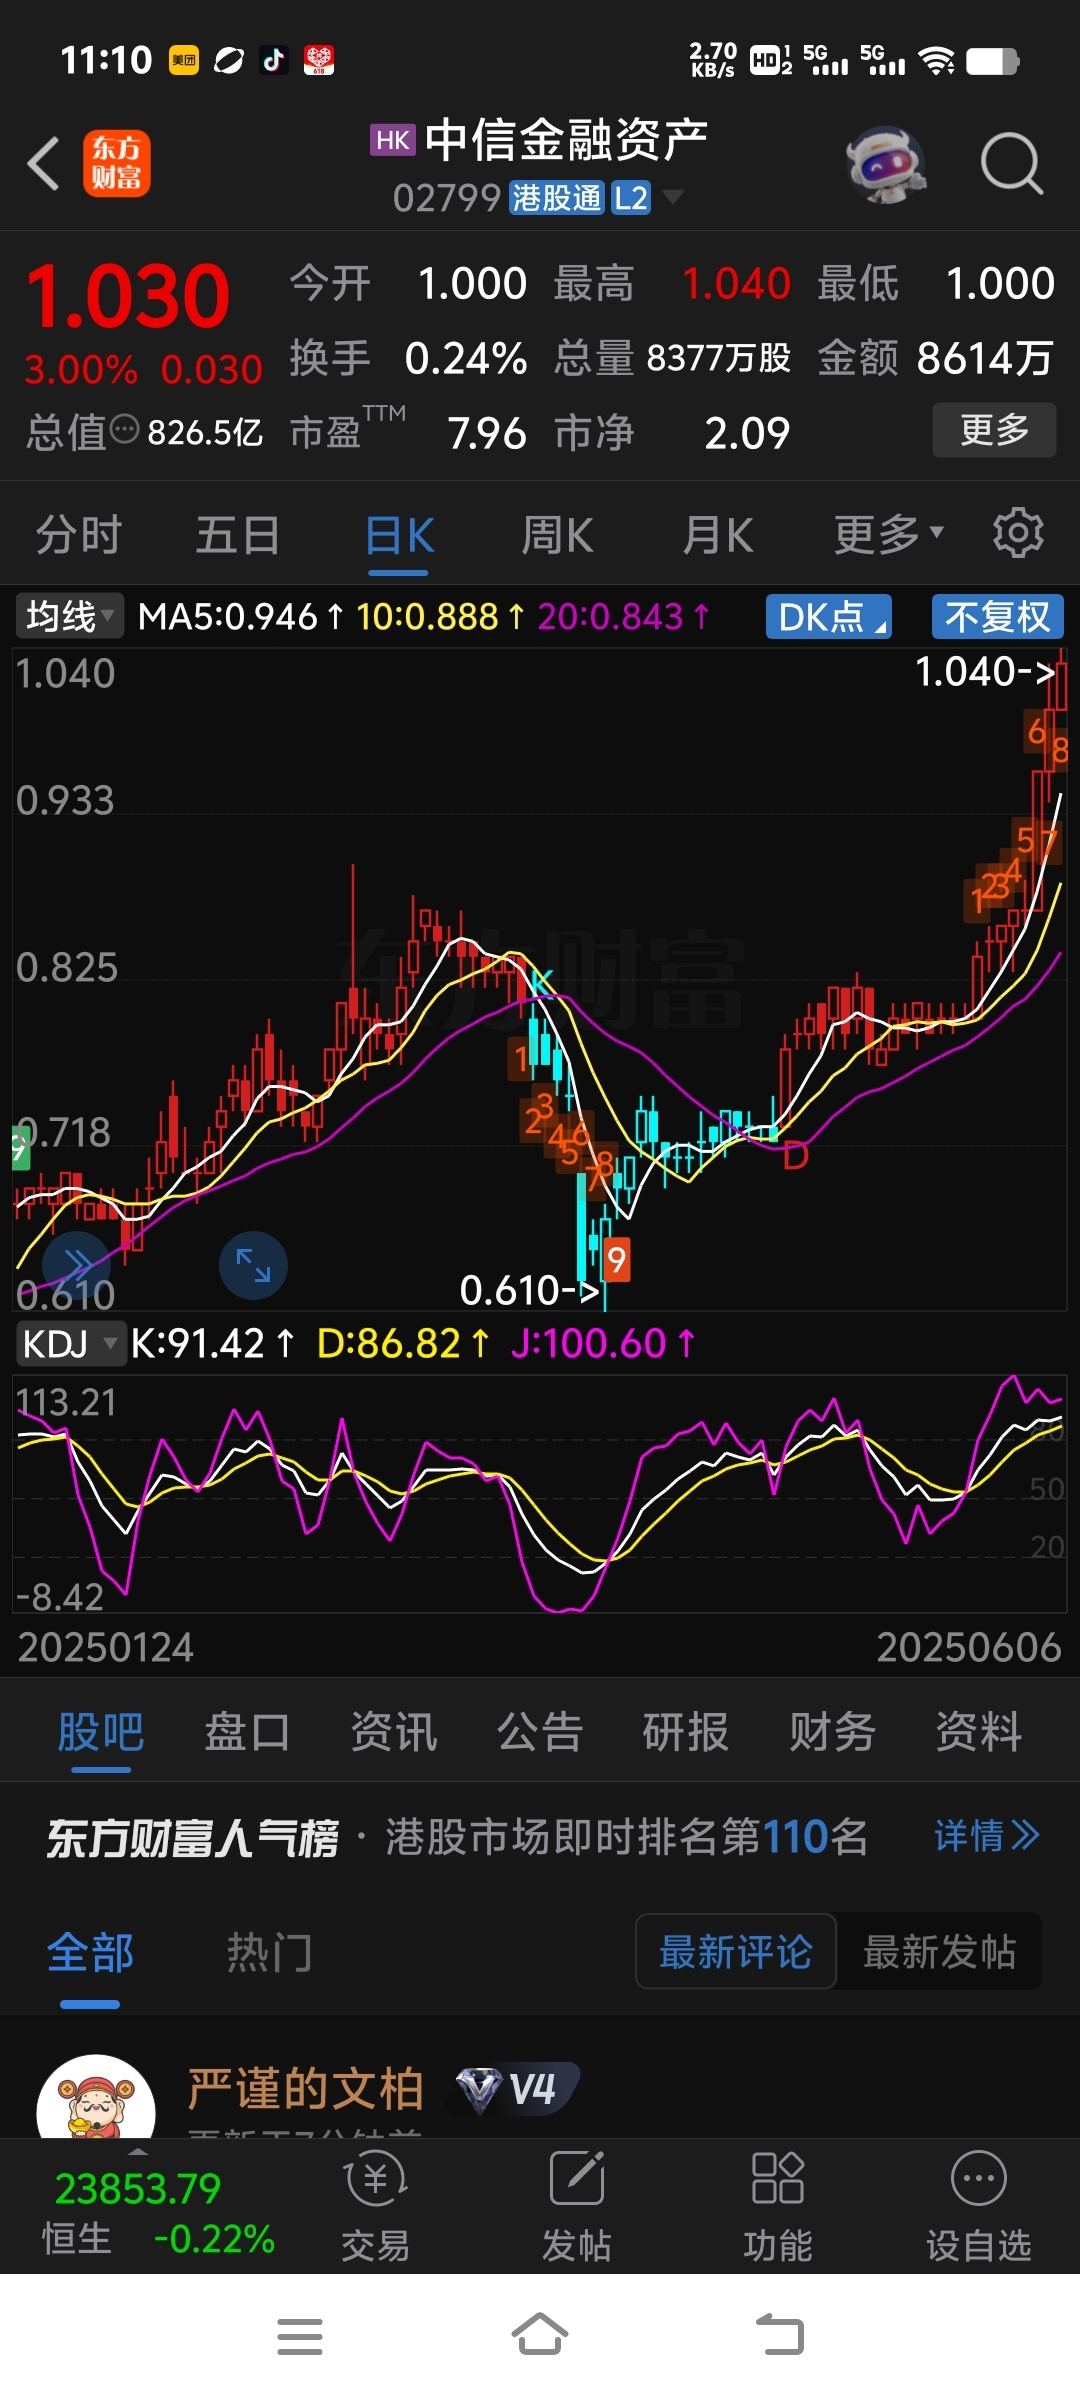Screen dimensions: 1080x2400
Task: Expand the 恒生 index ticker
Action: click(x=138, y=2151)
